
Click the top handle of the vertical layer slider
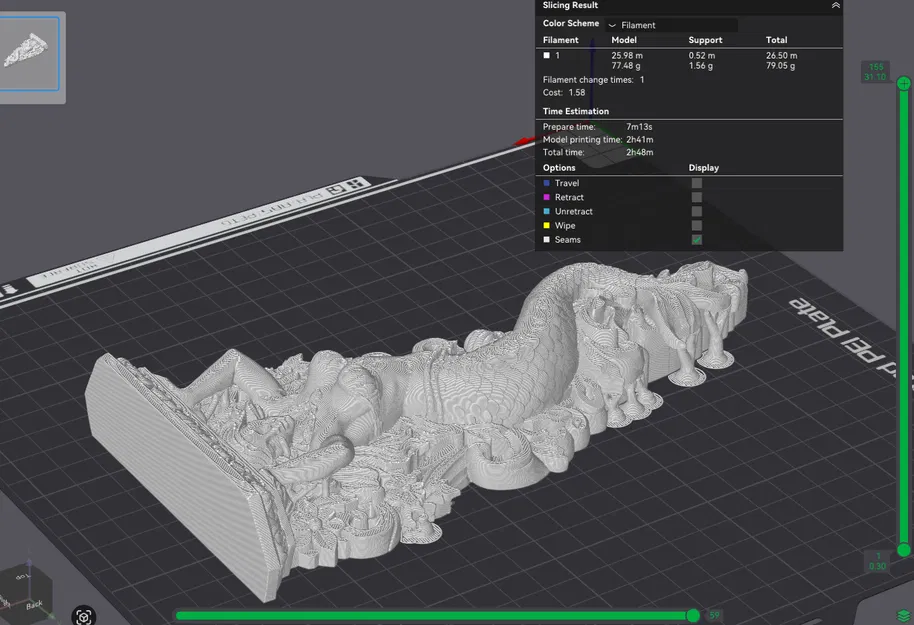tap(904, 84)
